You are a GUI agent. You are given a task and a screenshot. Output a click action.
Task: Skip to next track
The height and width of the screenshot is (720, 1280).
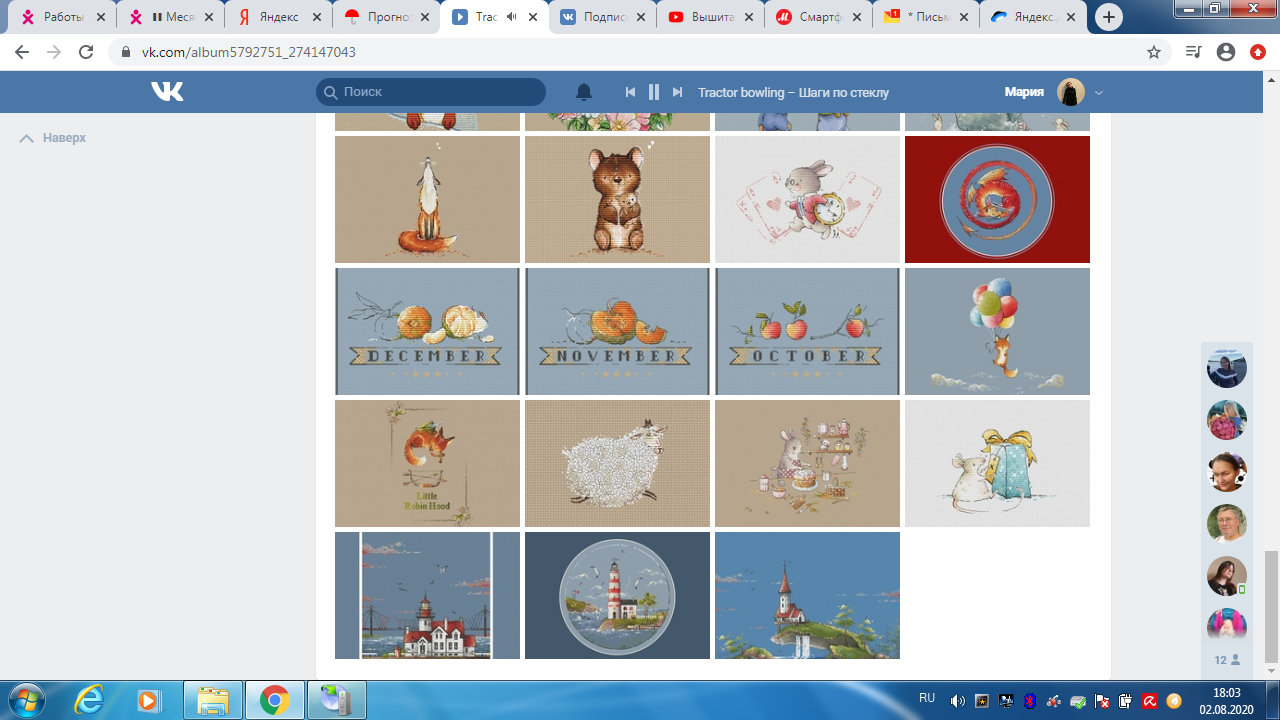pos(677,92)
